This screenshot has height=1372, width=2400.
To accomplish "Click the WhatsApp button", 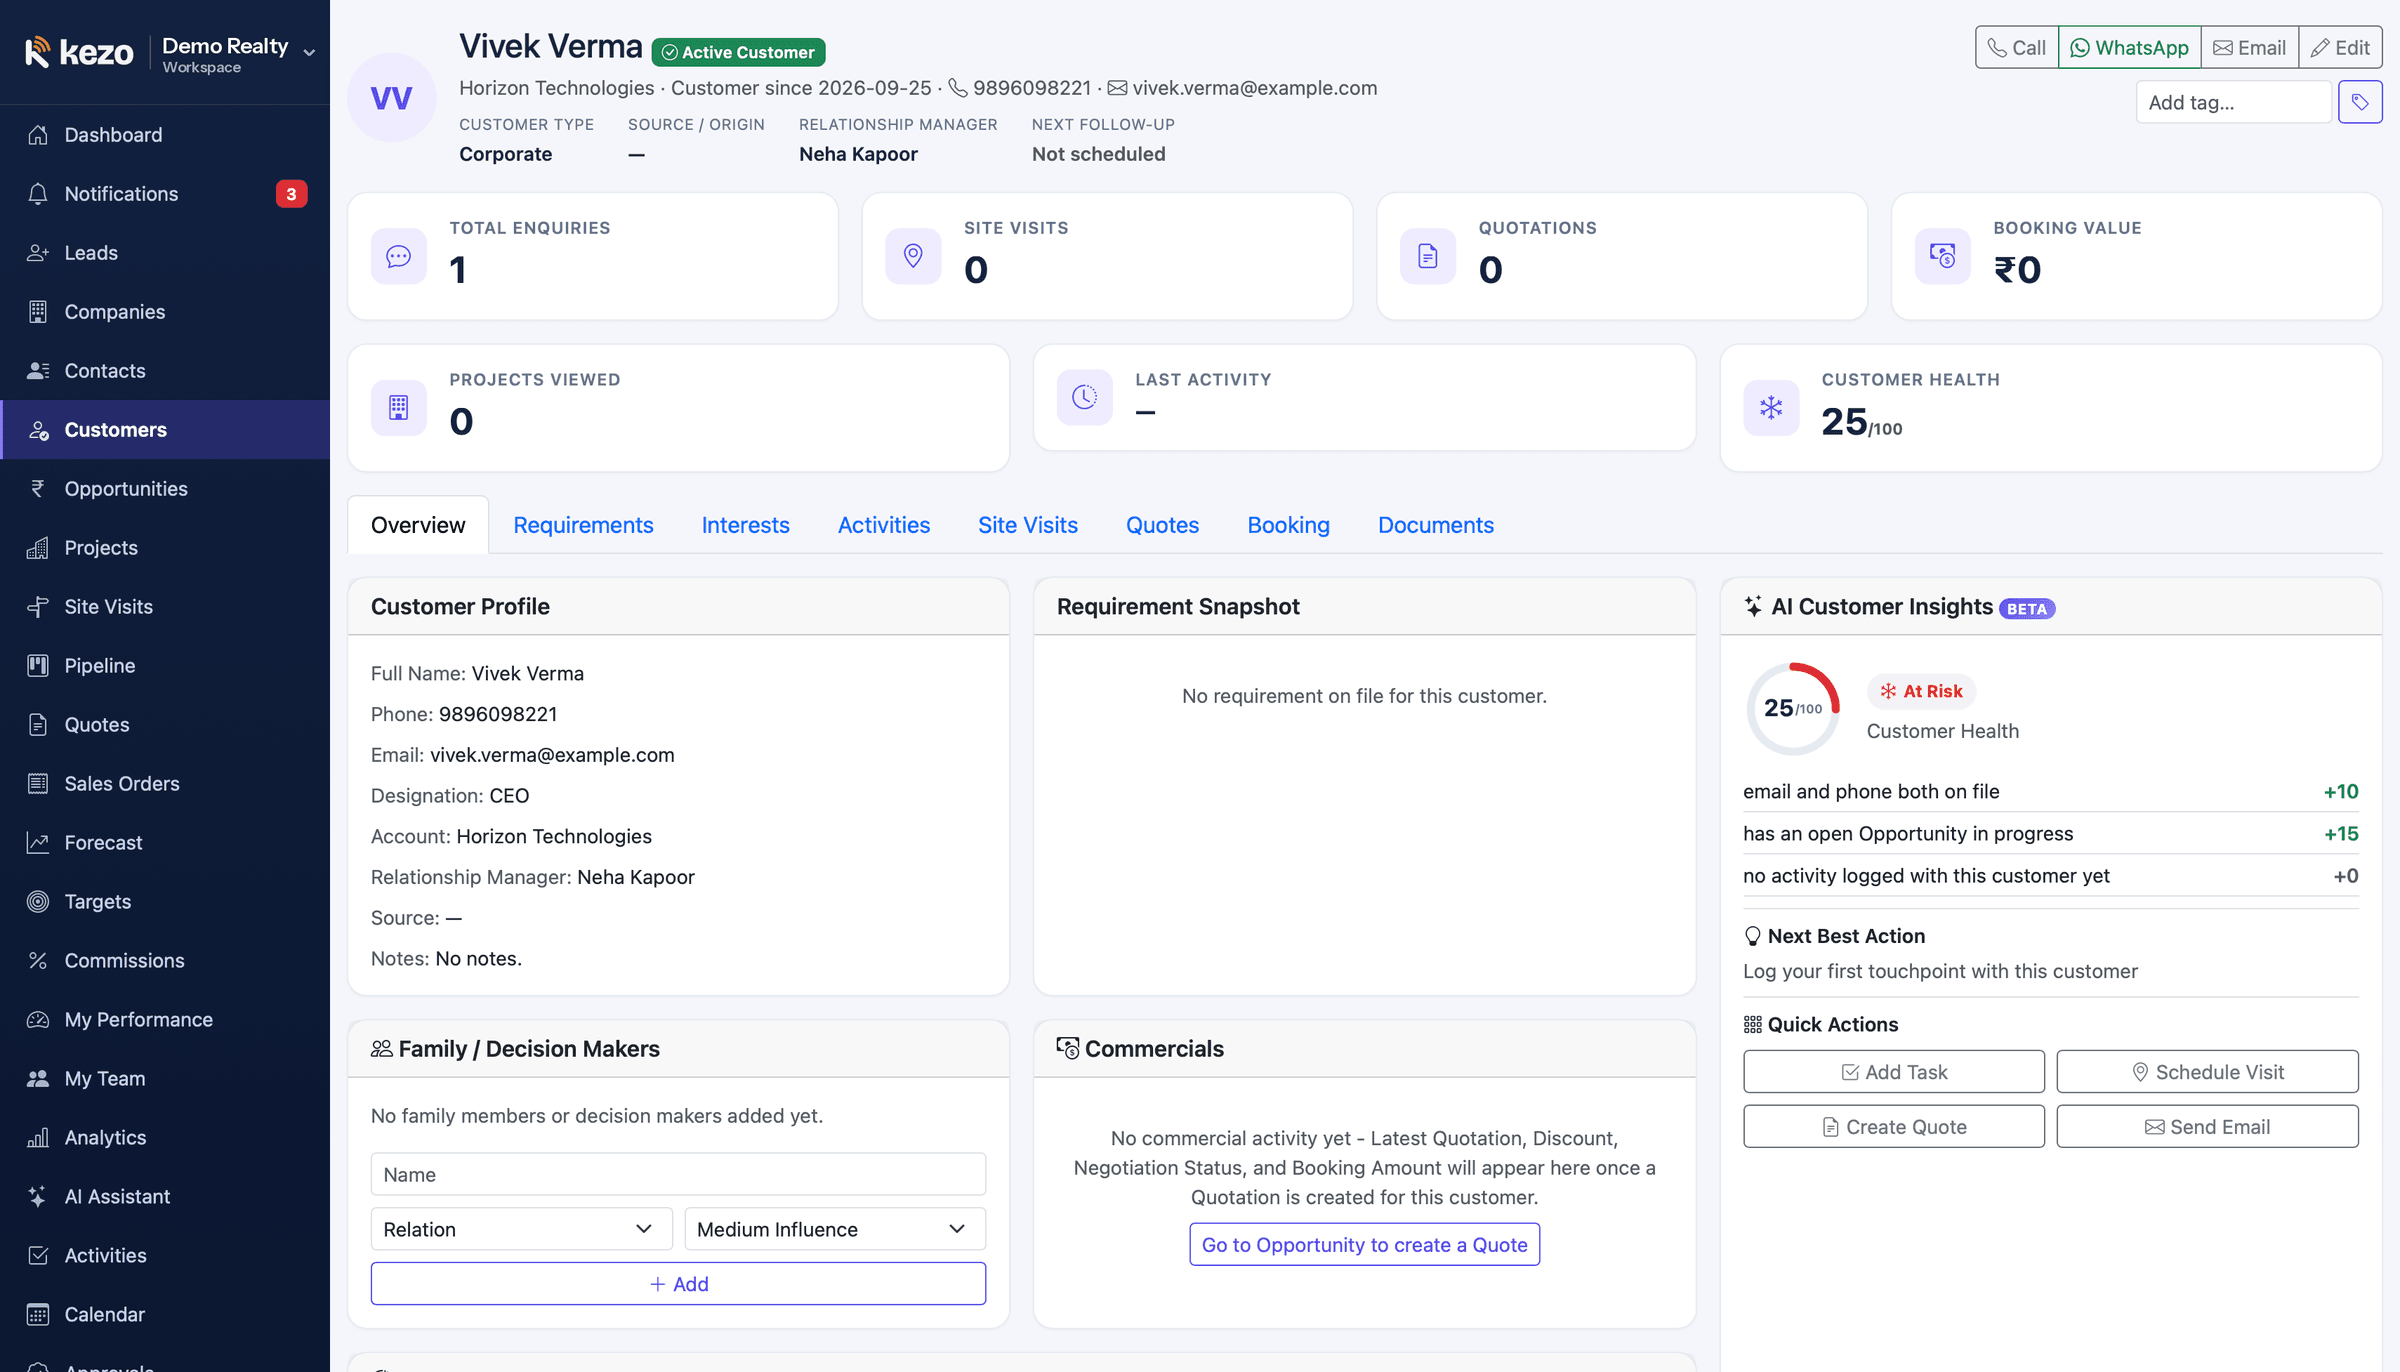I will [x=2129, y=47].
